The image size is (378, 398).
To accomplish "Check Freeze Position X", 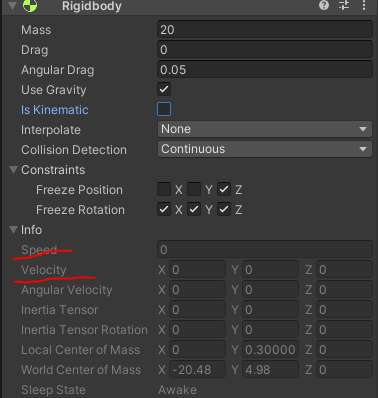I will pos(164,189).
